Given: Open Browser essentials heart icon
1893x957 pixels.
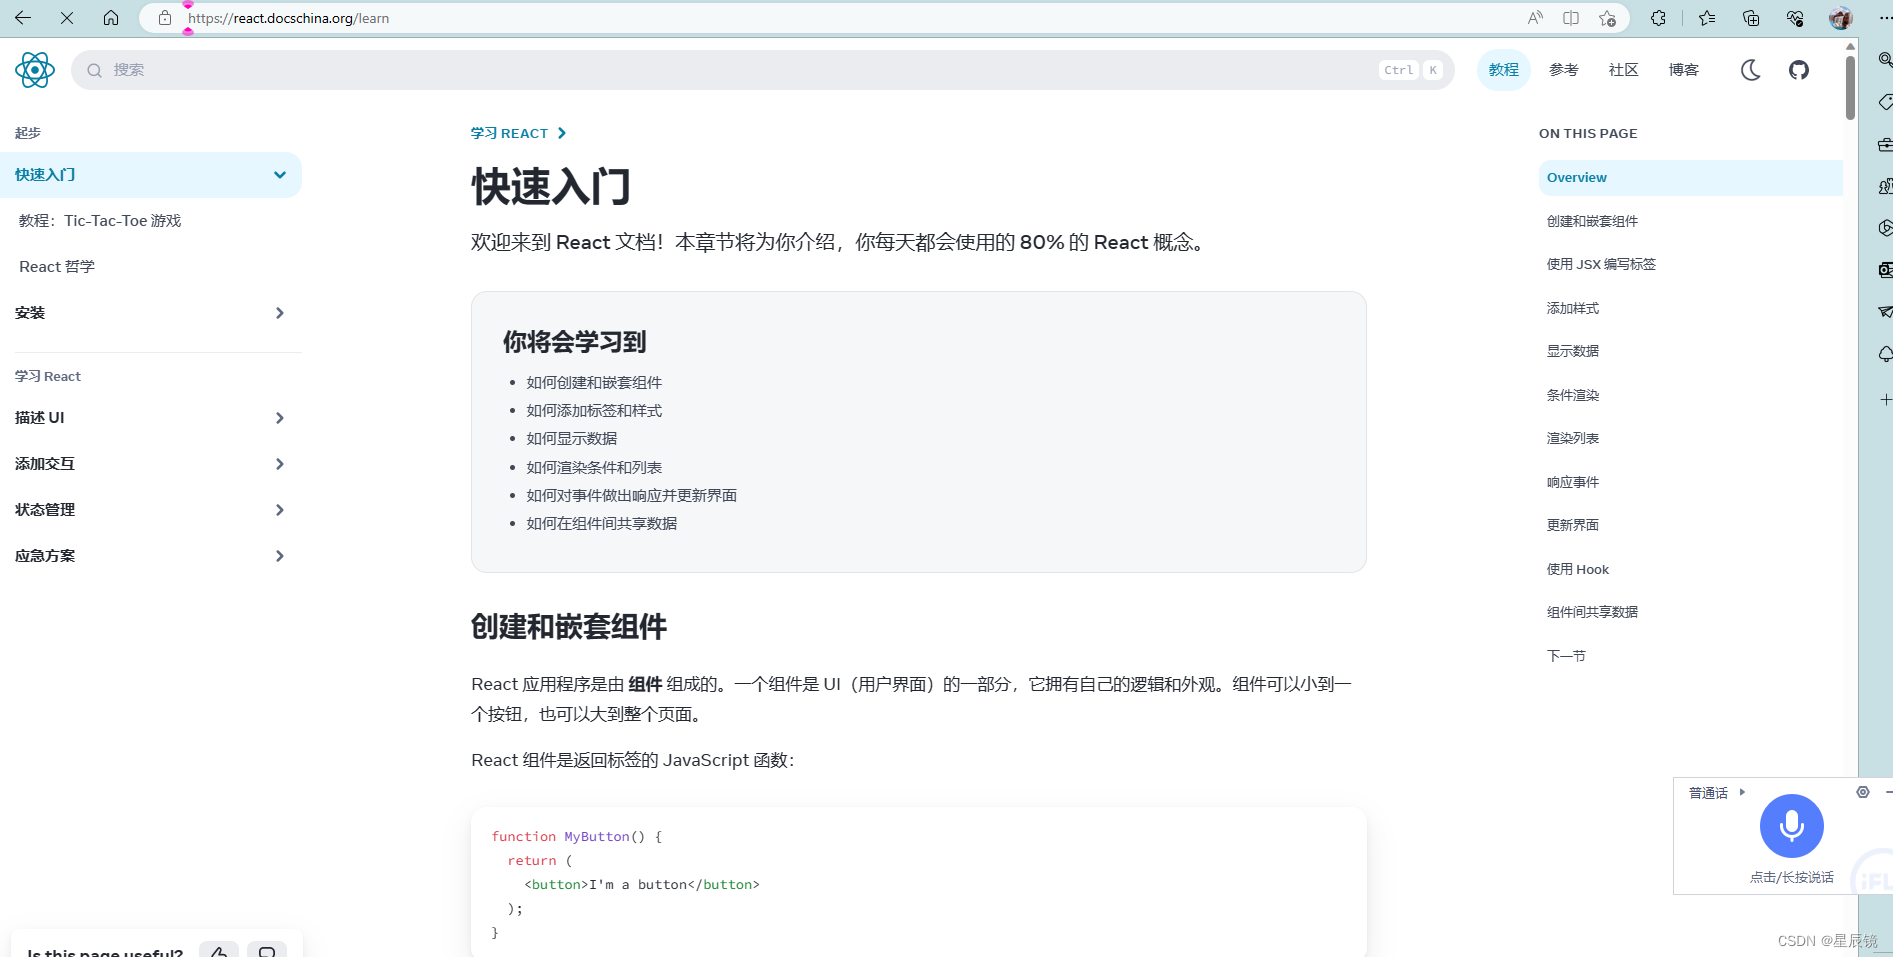Looking at the screenshot, I should click(x=1795, y=18).
